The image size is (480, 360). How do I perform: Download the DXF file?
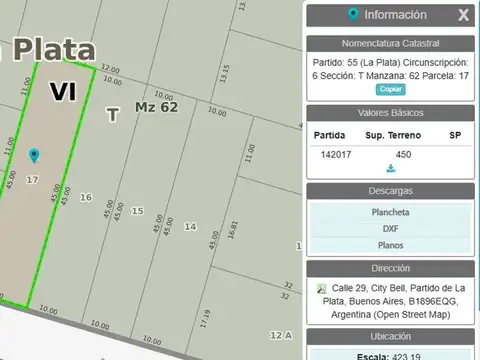coord(390,229)
